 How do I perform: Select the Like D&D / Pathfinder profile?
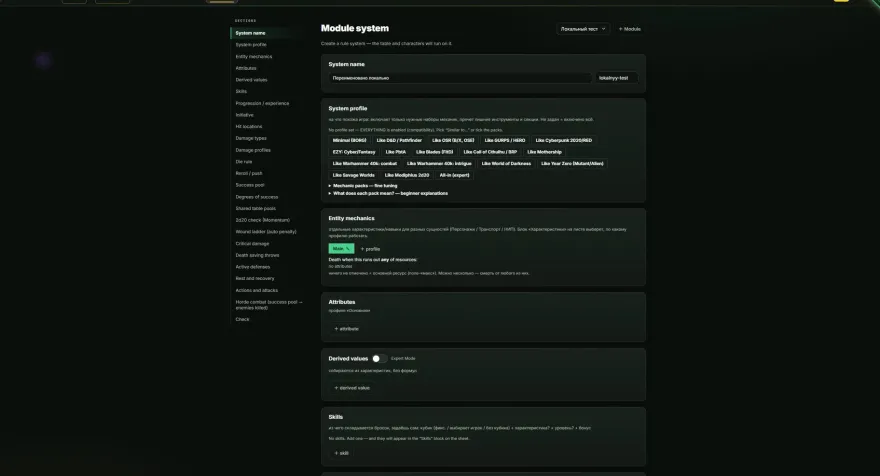(399, 140)
